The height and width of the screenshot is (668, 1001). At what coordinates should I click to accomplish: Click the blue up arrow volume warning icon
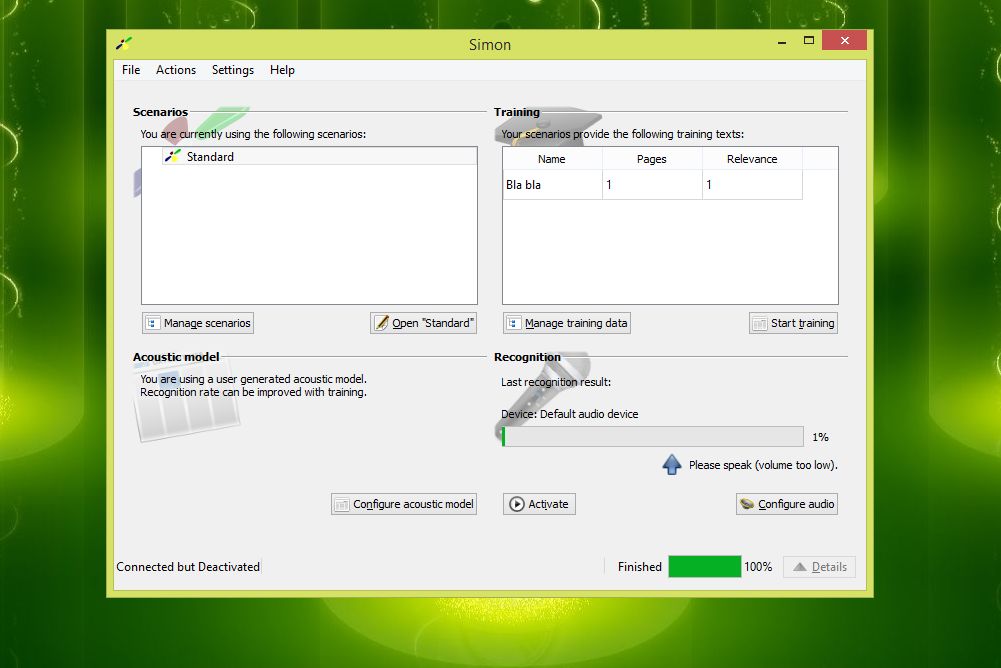click(672, 464)
